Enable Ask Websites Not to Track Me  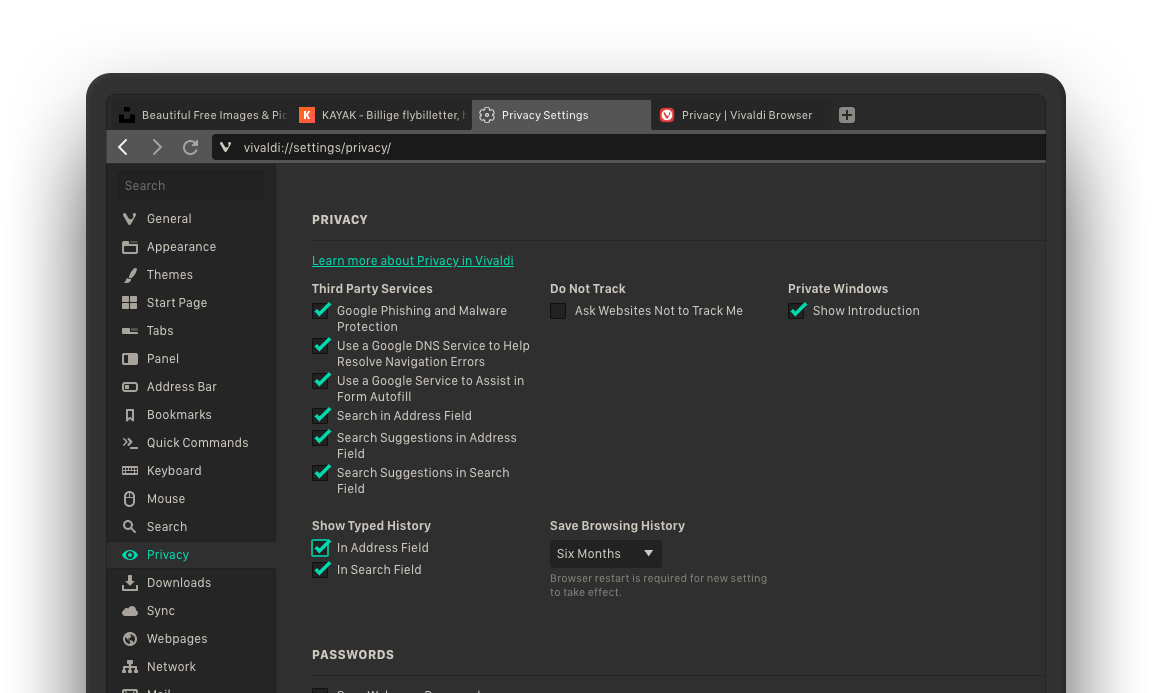(x=557, y=311)
